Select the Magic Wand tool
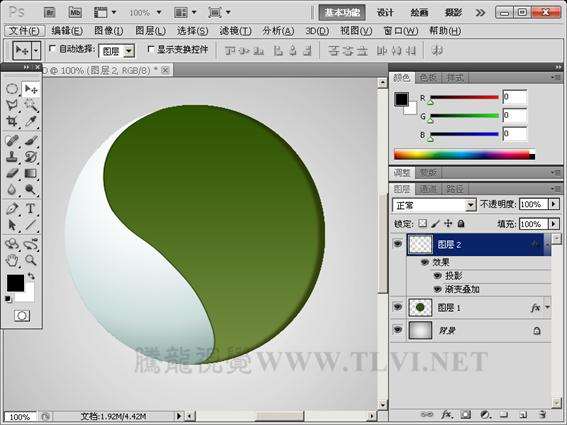The image size is (567, 425). point(31,105)
